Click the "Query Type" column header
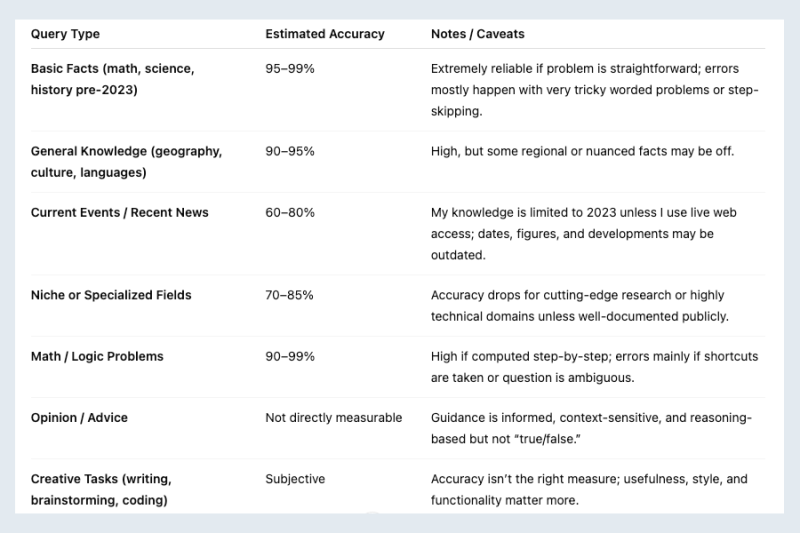 click(65, 34)
